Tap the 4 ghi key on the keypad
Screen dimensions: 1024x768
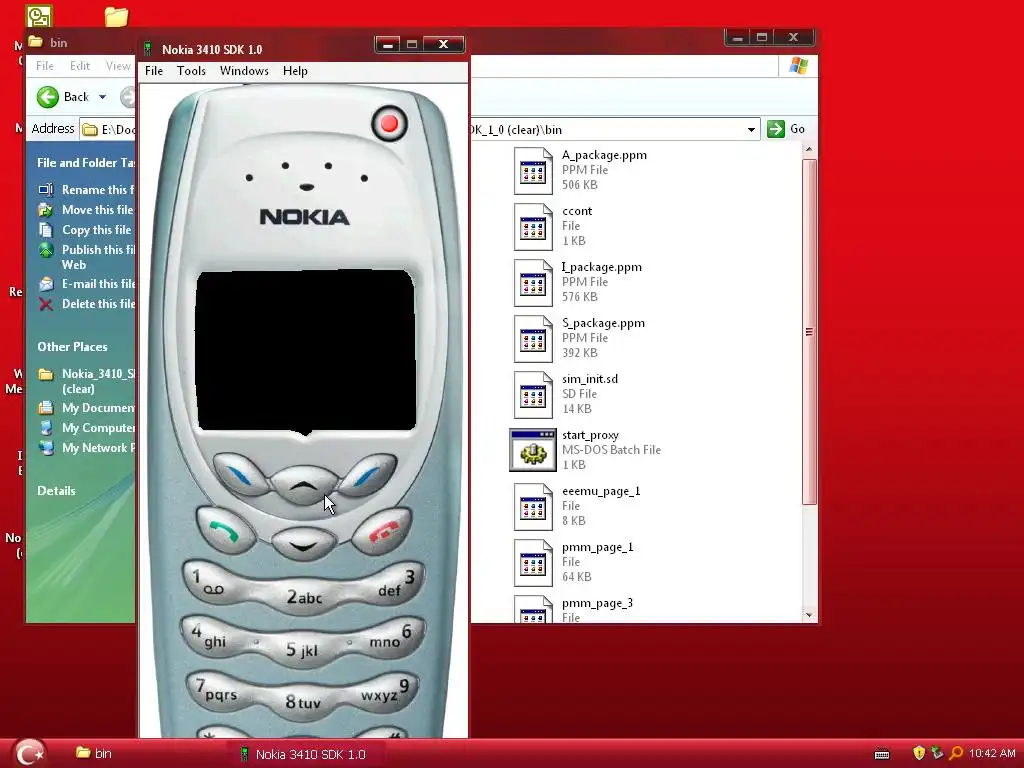pos(212,637)
